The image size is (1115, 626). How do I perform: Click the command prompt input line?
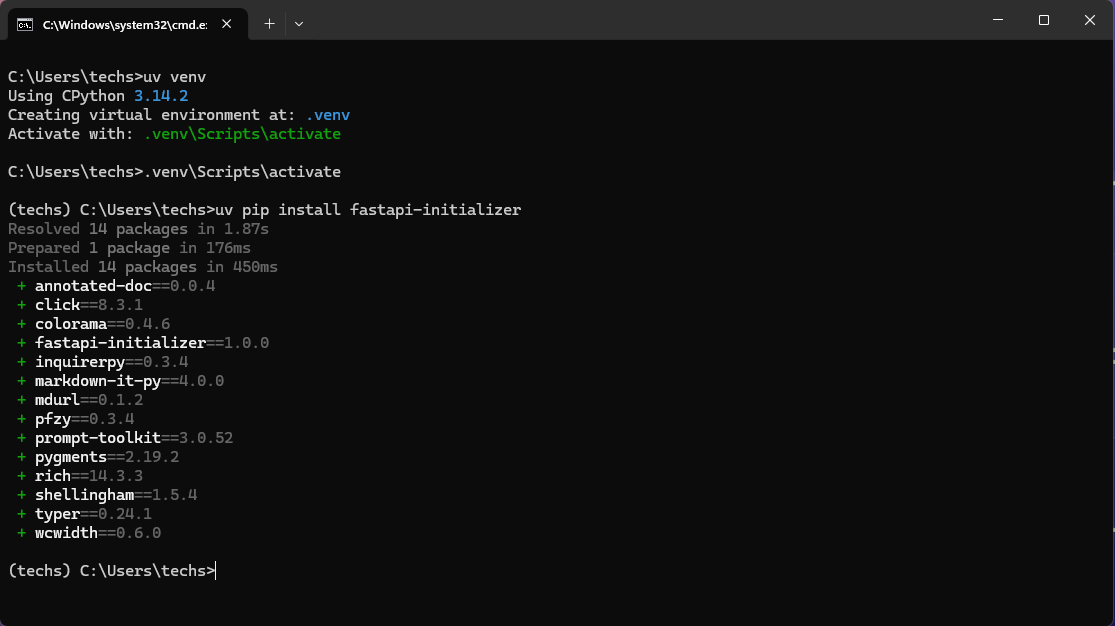tap(112, 571)
